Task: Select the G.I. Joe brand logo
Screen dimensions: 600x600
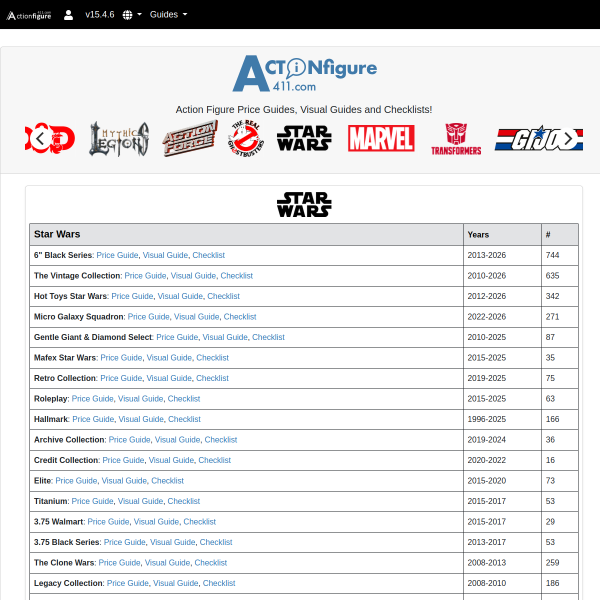Action: pos(539,138)
